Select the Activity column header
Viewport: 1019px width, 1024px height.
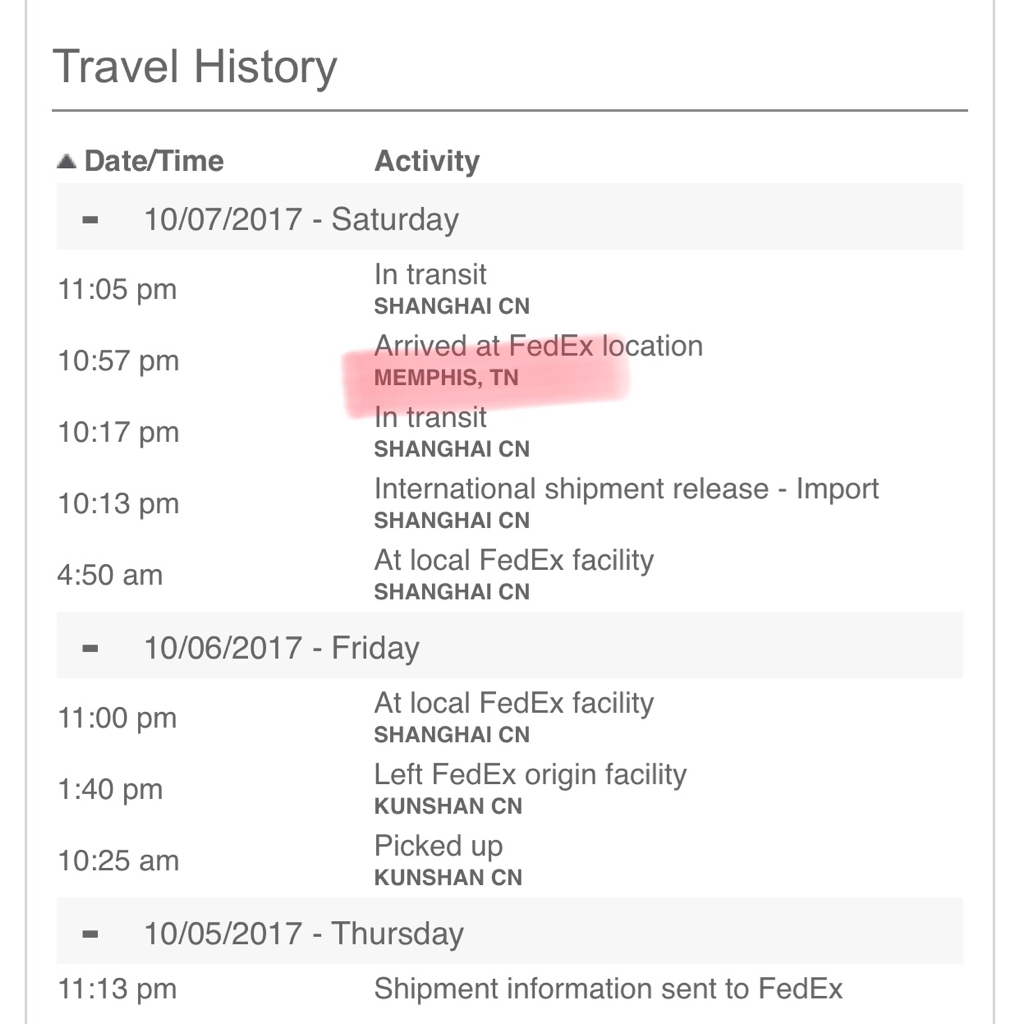(x=427, y=161)
